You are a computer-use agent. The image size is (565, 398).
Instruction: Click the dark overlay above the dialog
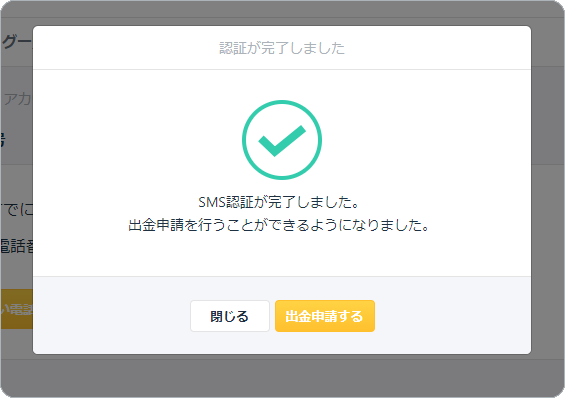pos(282,13)
